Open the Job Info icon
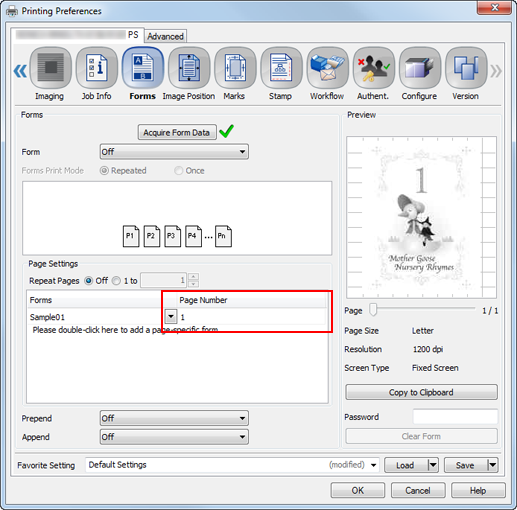This screenshot has height=510, width=517. coord(97,68)
